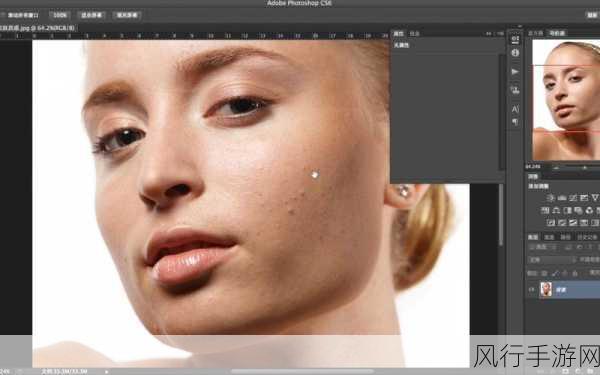Add a Photo Filter adjustment
600x375 pixels.
579,210
